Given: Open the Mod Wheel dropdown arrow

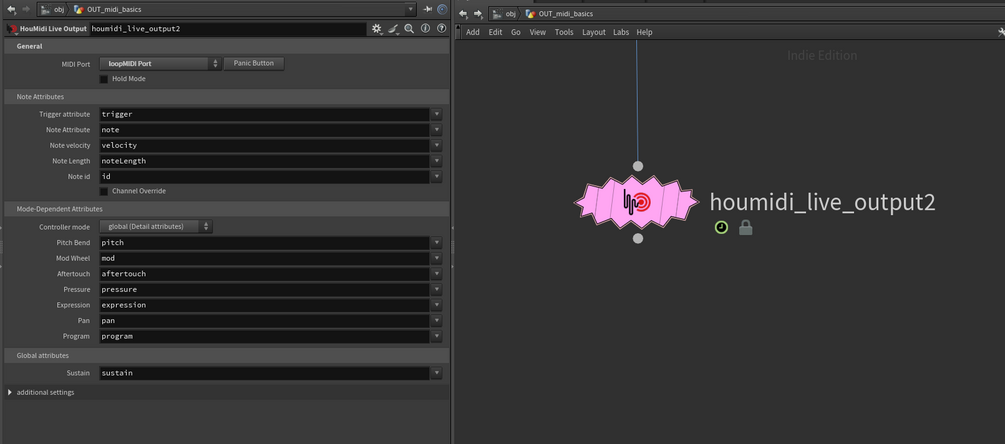Looking at the screenshot, I should (436, 258).
